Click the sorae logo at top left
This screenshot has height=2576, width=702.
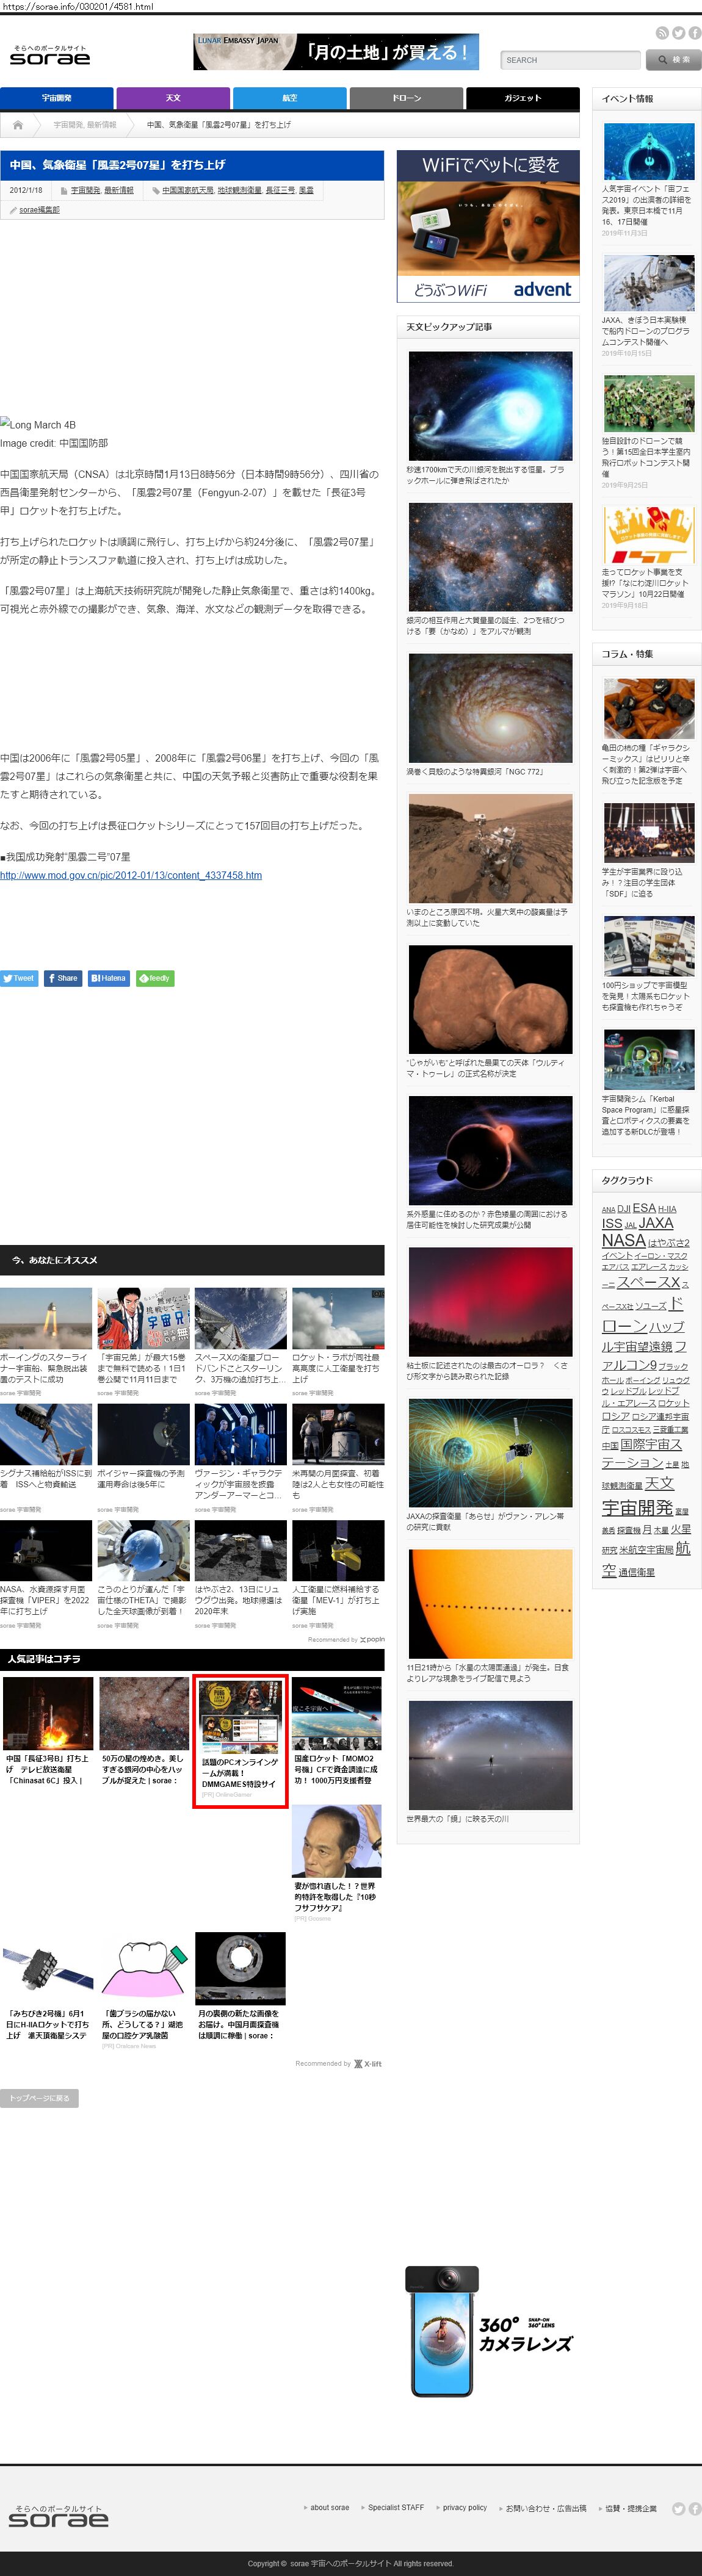[x=50, y=56]
